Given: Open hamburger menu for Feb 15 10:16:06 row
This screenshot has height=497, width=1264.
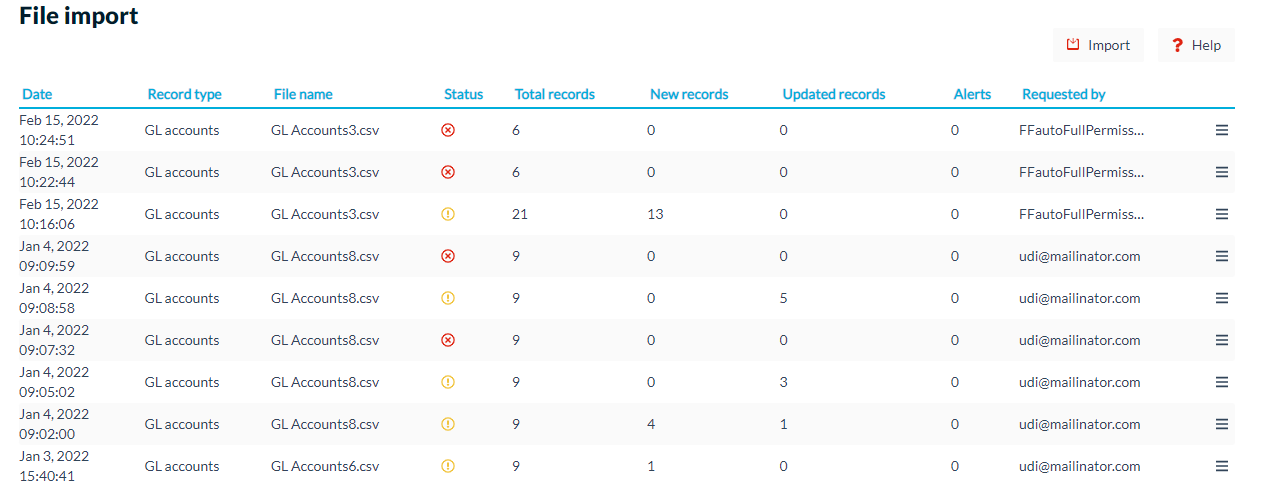Looking at the screenshot, I should [x=1221, y=214].
